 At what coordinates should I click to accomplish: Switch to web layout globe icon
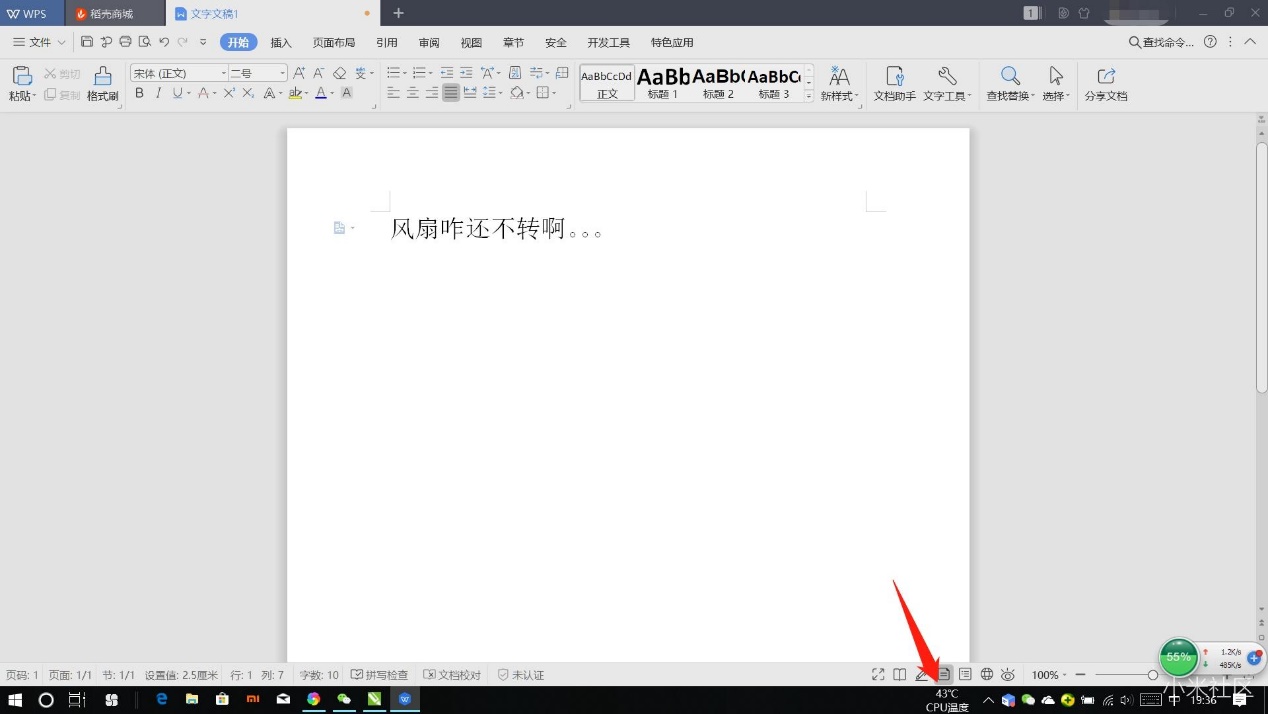987,675
